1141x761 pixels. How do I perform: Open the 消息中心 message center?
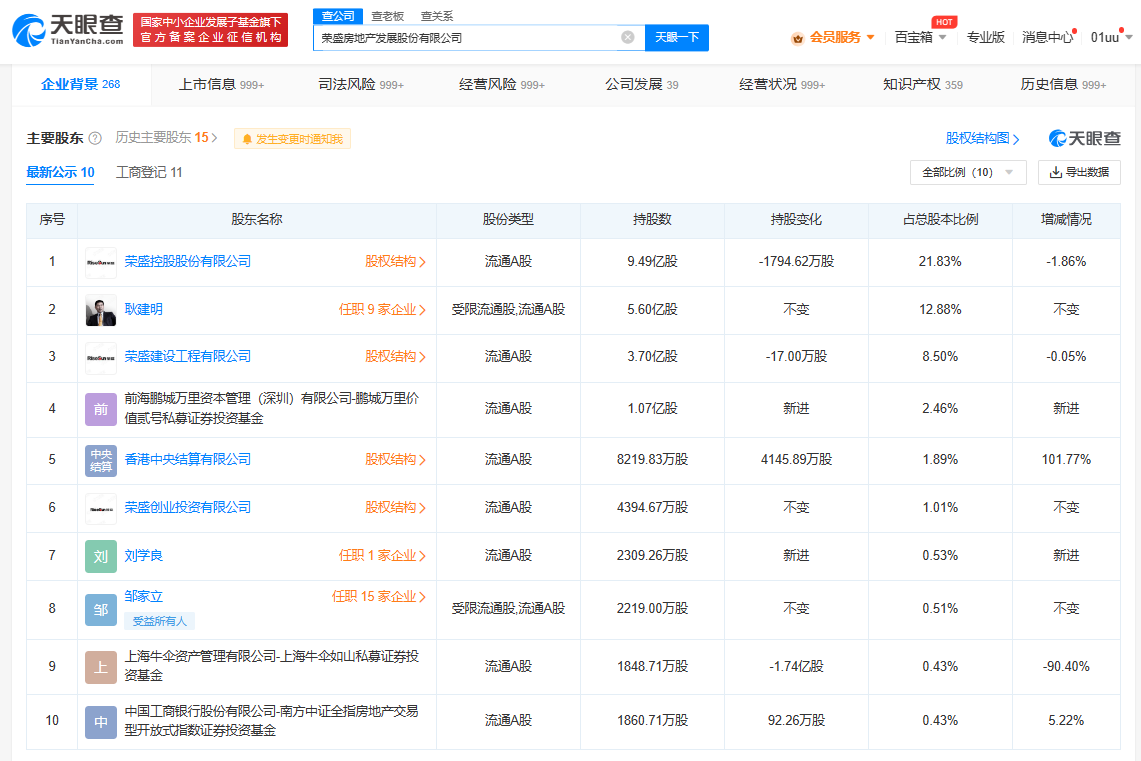tap(1047, 37)
